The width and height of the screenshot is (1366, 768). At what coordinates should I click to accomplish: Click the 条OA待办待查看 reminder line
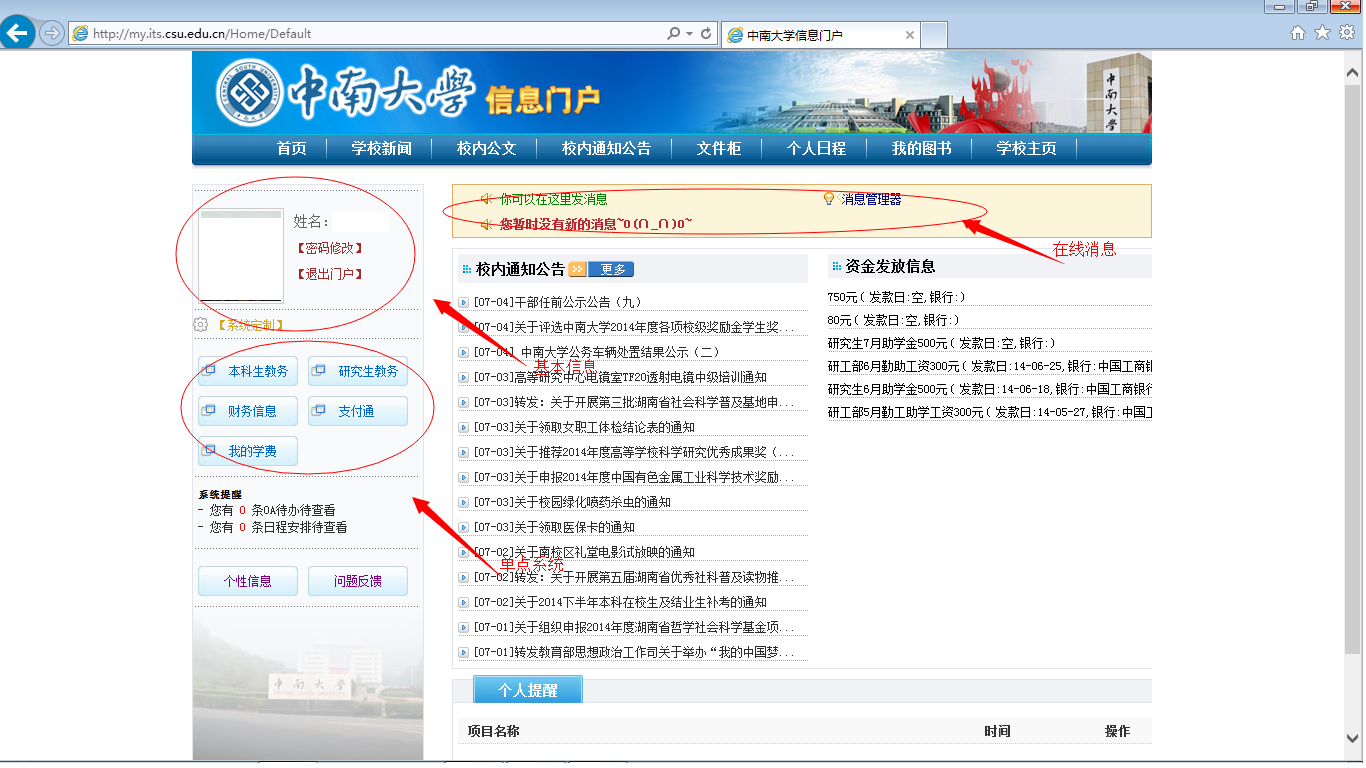click(266, 510)
